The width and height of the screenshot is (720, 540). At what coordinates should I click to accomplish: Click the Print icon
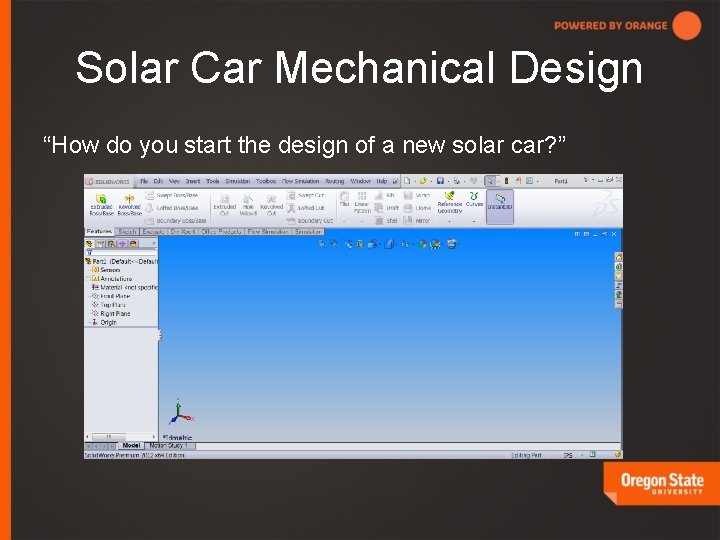pos(456,181)
